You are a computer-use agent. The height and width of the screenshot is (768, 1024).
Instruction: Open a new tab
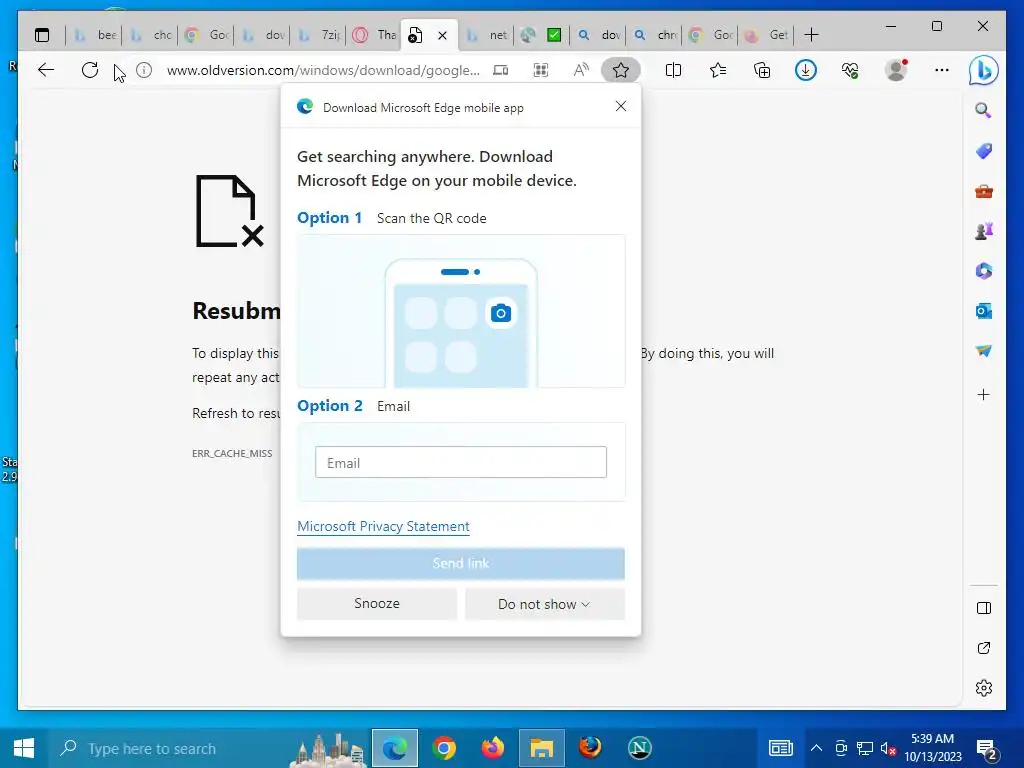[811, 35]
